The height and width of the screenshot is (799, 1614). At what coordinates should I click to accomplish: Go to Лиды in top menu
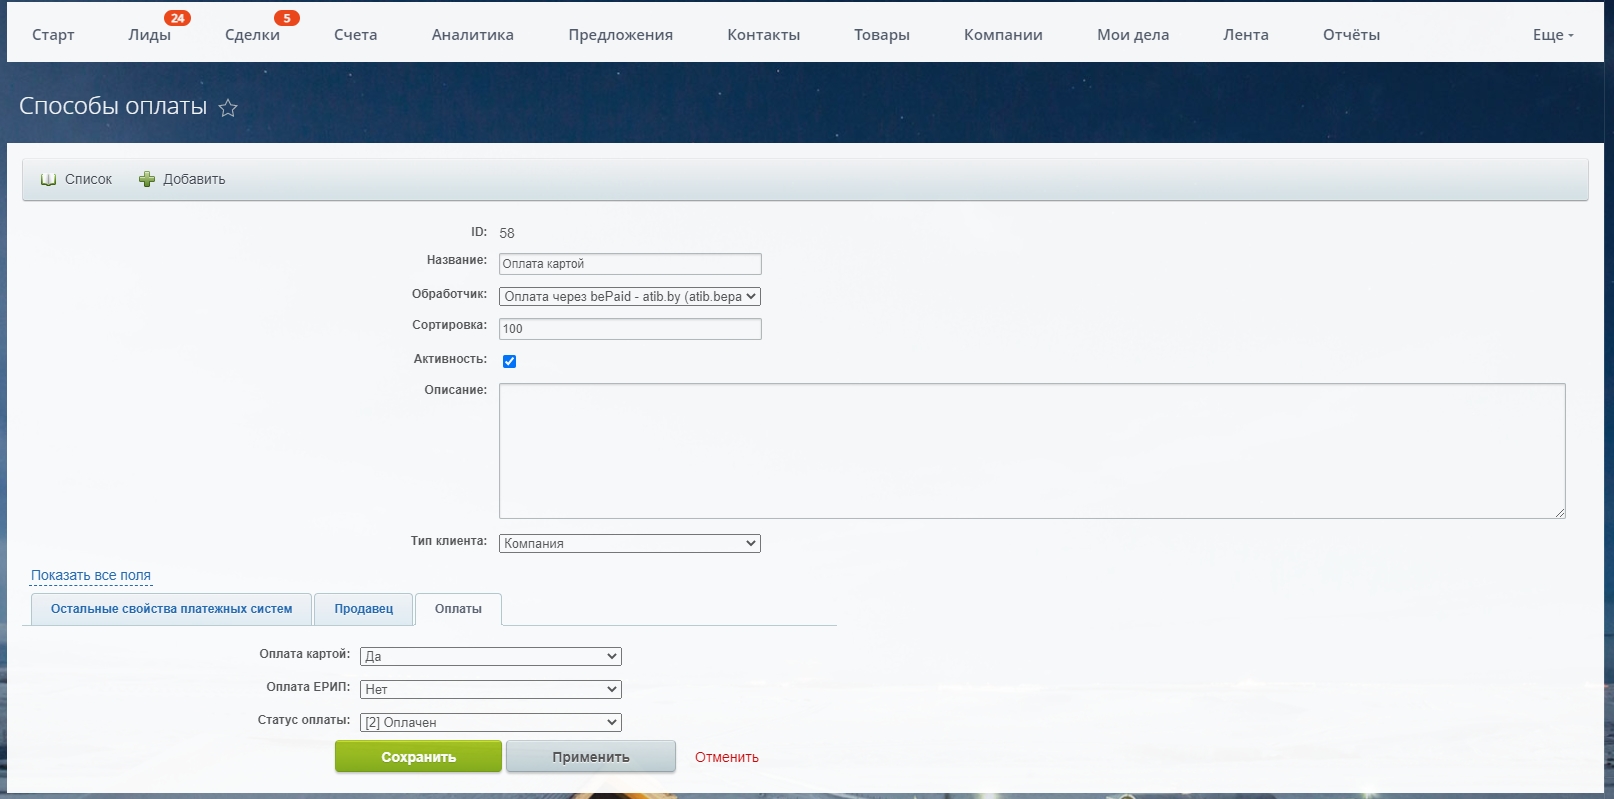pyautogui.click(x=149, y=35)
